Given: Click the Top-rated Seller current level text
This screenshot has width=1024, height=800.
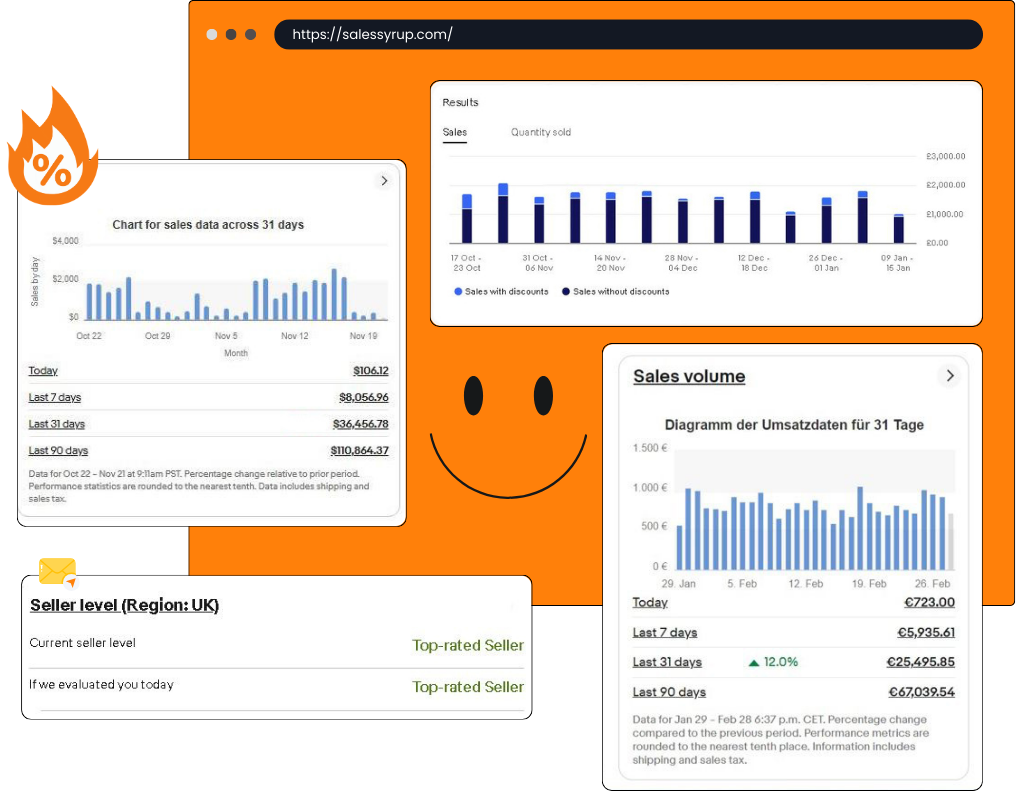Looking at the screenshot, I should click(x=467, y=645).
